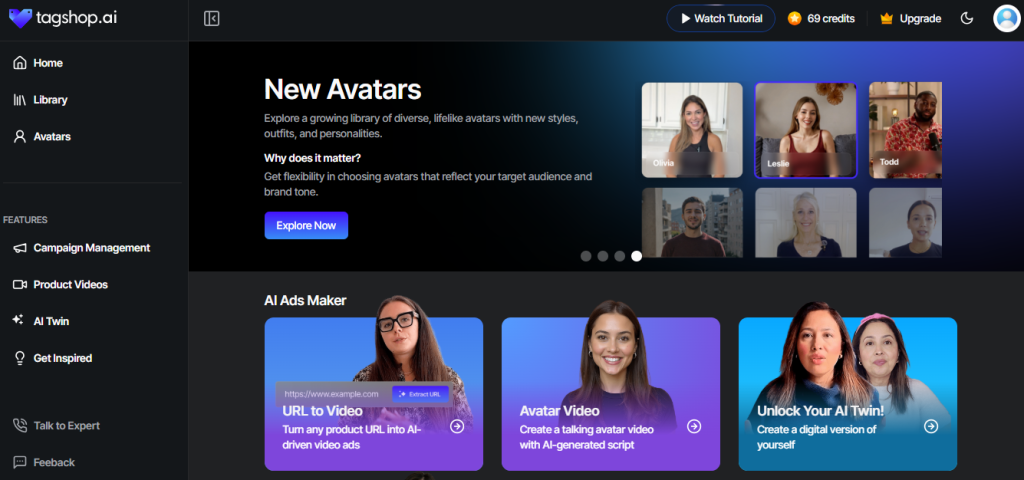Select the fourth active carousel dot

click(637, 256)
